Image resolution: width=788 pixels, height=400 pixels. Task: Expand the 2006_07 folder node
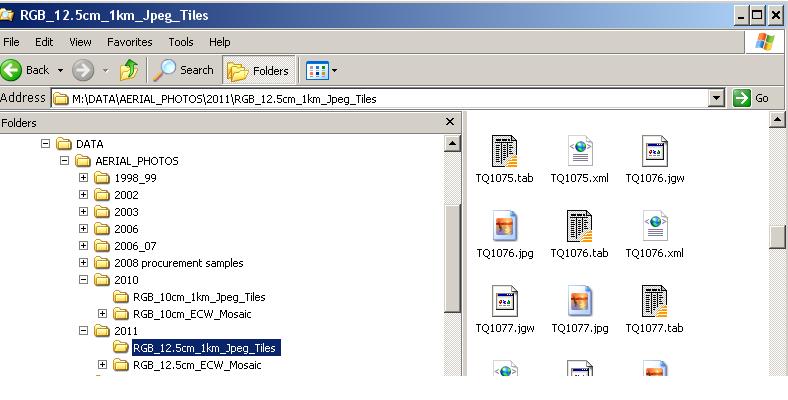click(x=83, y=246)
